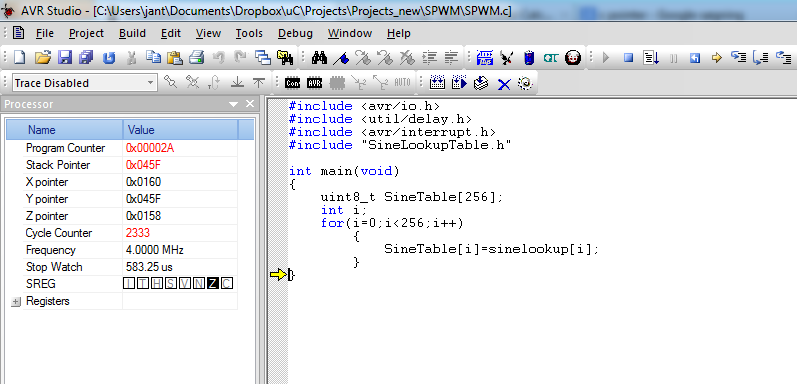Click the Con connect dialog icon

tap(293, 83)
